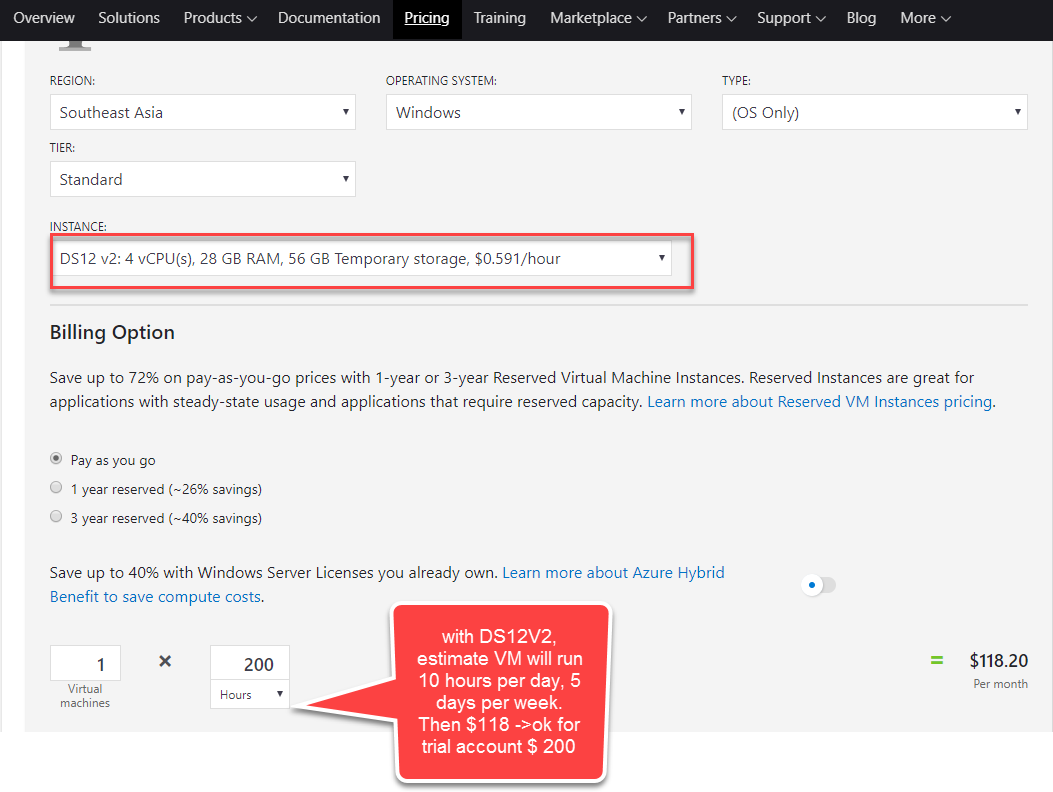Open the Hours unit dropdown

[250, 694]
